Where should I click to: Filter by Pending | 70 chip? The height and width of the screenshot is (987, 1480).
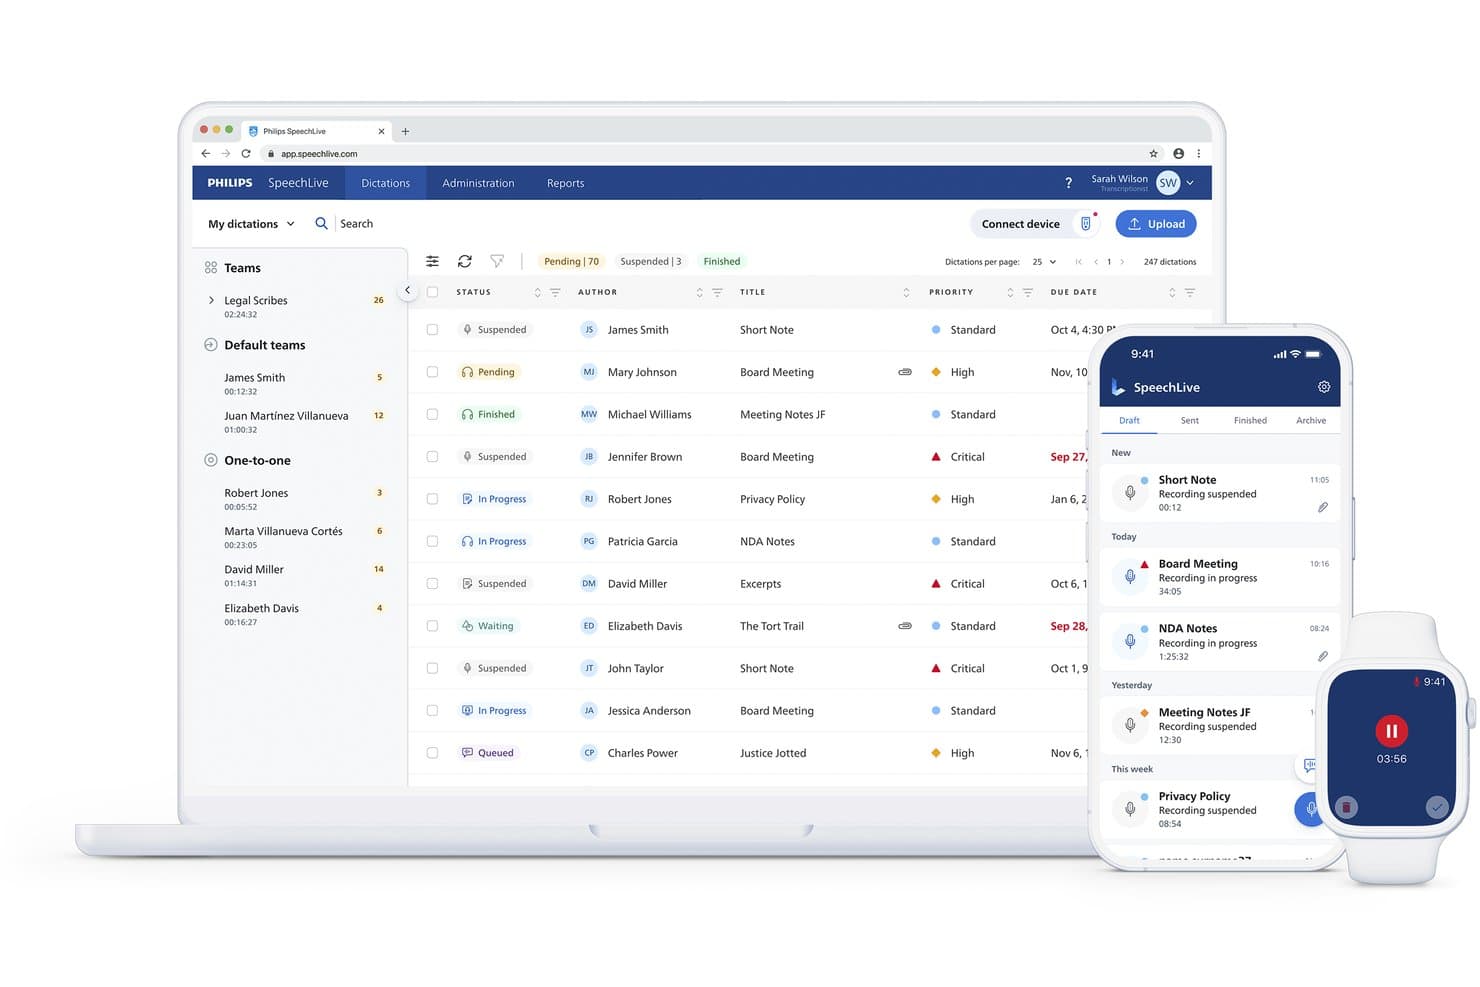point(572,262)
